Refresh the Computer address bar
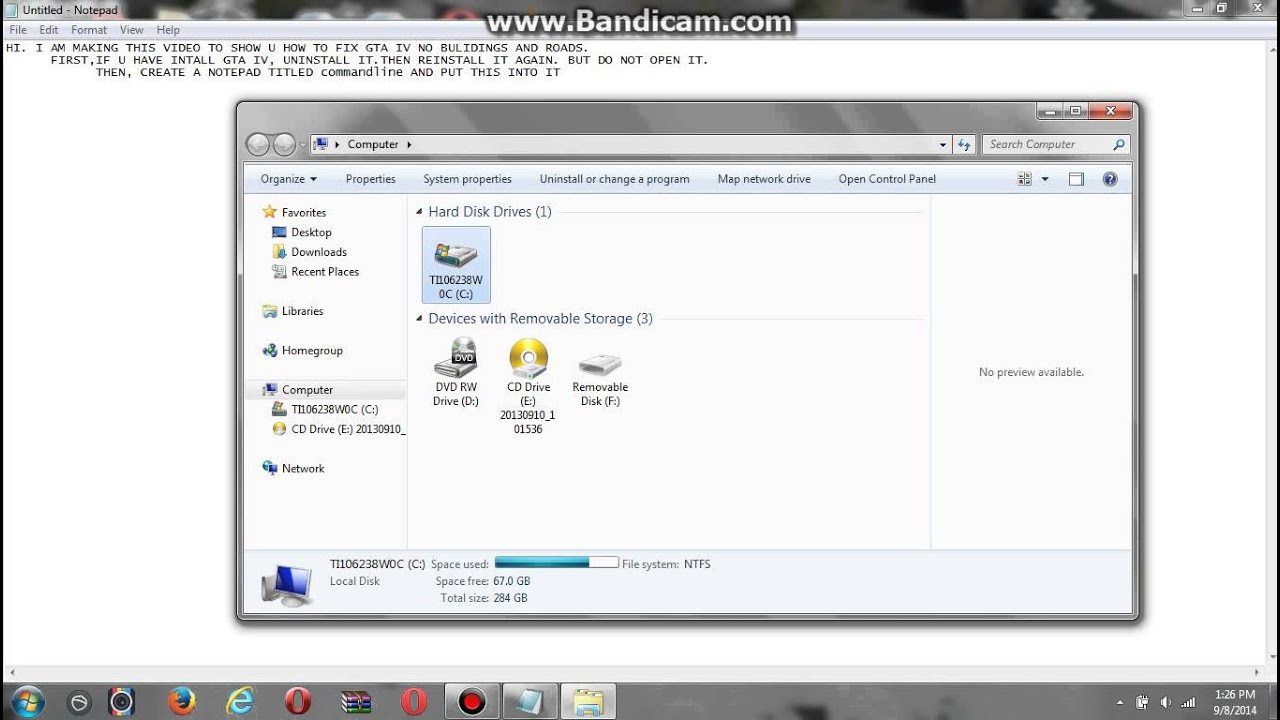Viewport: 1280px width, 720px height. (964, 144)
